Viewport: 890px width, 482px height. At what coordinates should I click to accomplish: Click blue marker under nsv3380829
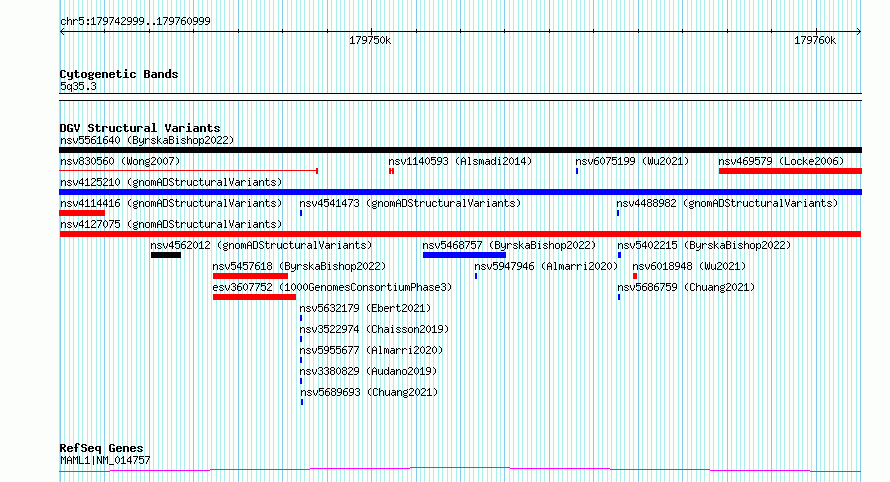[x=301, y=381]
